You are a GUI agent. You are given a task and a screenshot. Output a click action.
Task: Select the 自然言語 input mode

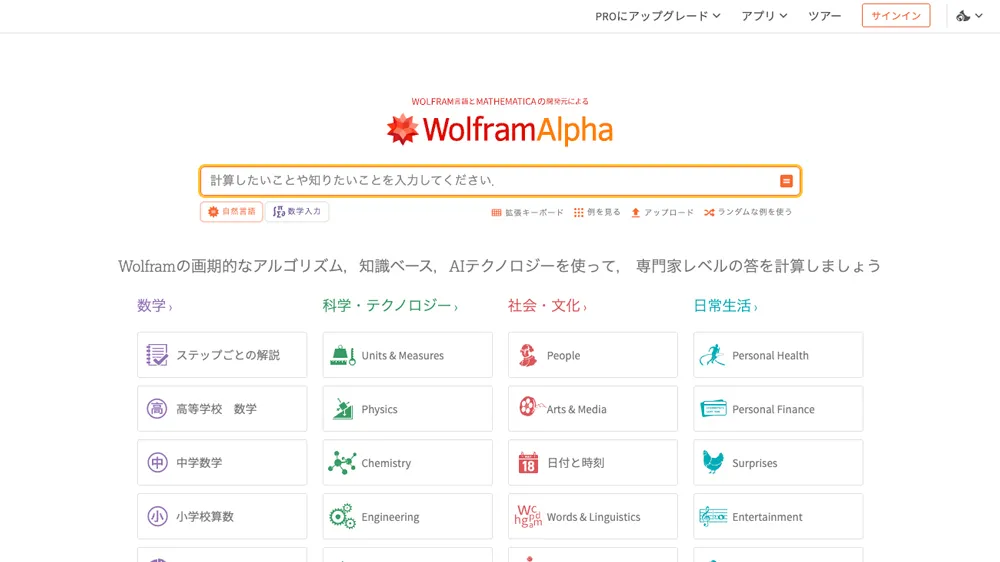232,212
